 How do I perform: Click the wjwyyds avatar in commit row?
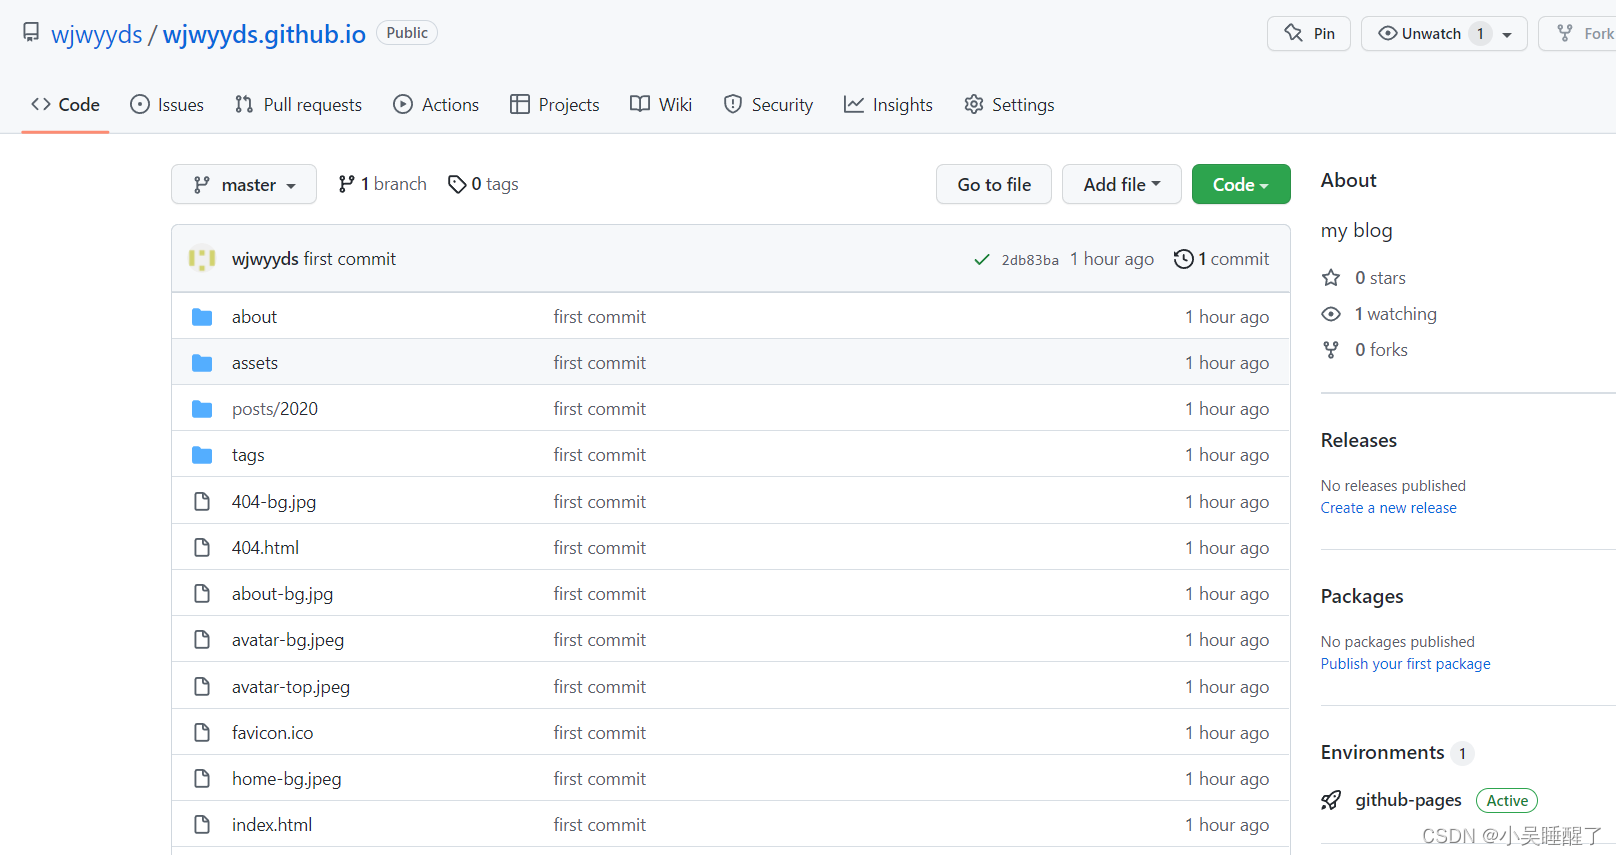(x=202, y=259)
